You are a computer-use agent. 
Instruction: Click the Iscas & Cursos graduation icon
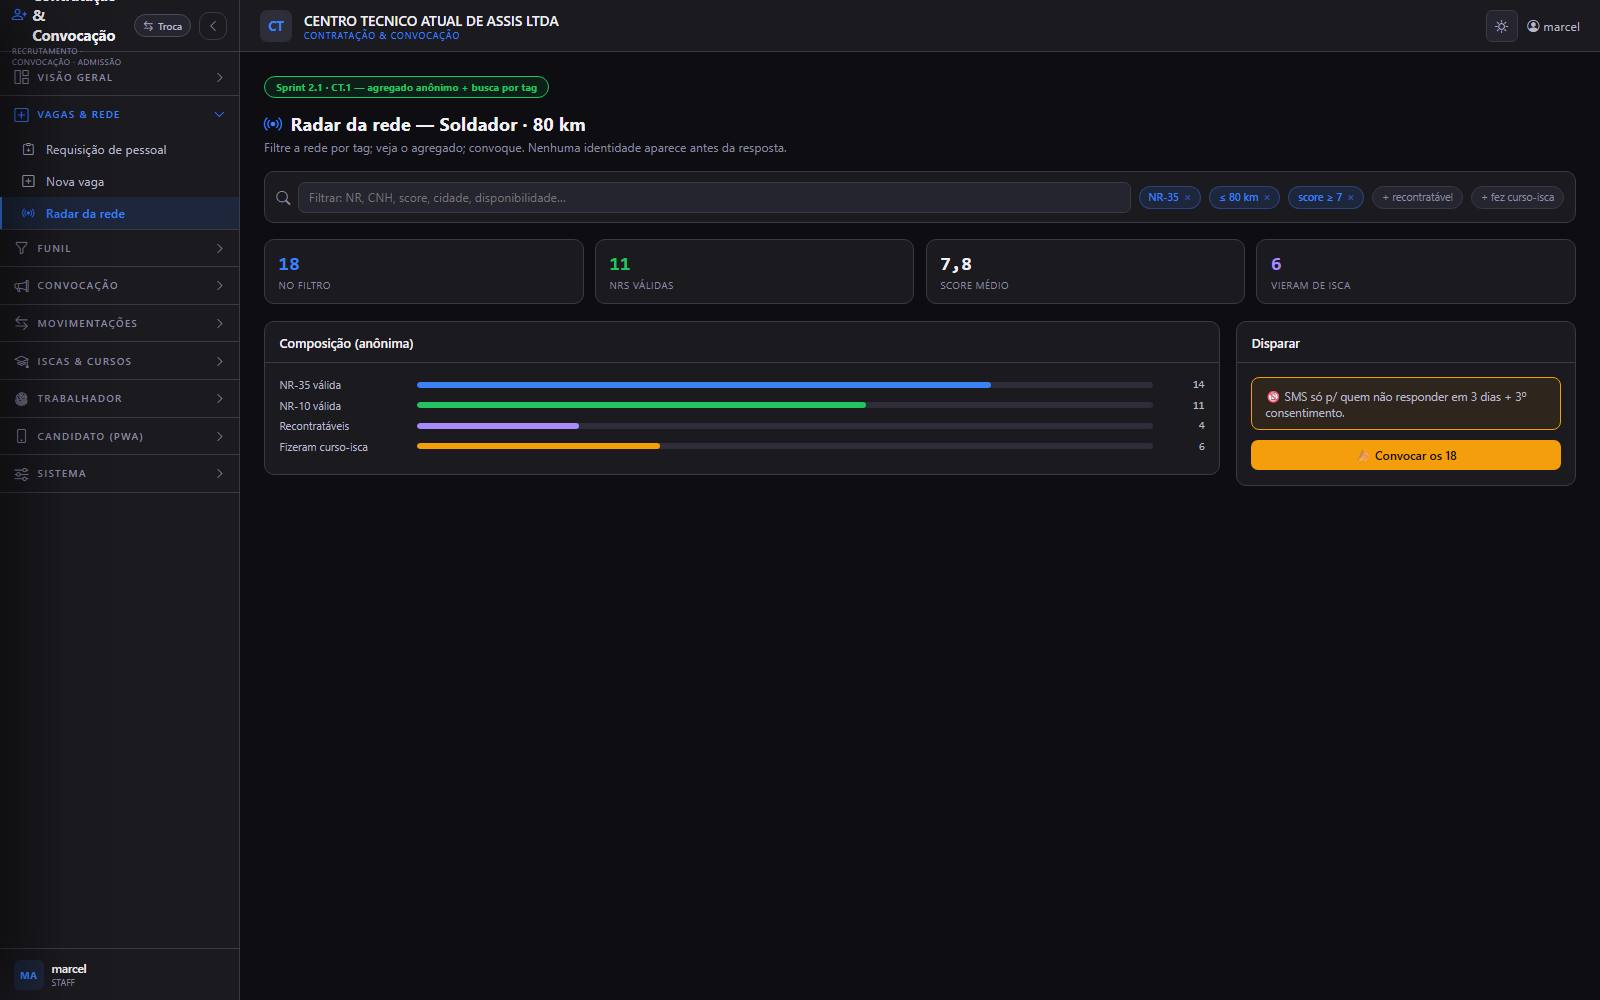click(22, 361)
